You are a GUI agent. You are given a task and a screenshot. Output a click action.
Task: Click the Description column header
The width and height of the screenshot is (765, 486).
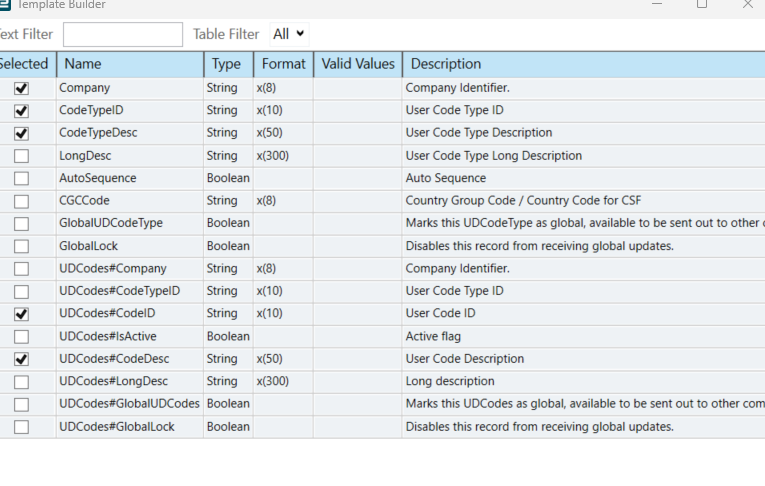(584, 64)
